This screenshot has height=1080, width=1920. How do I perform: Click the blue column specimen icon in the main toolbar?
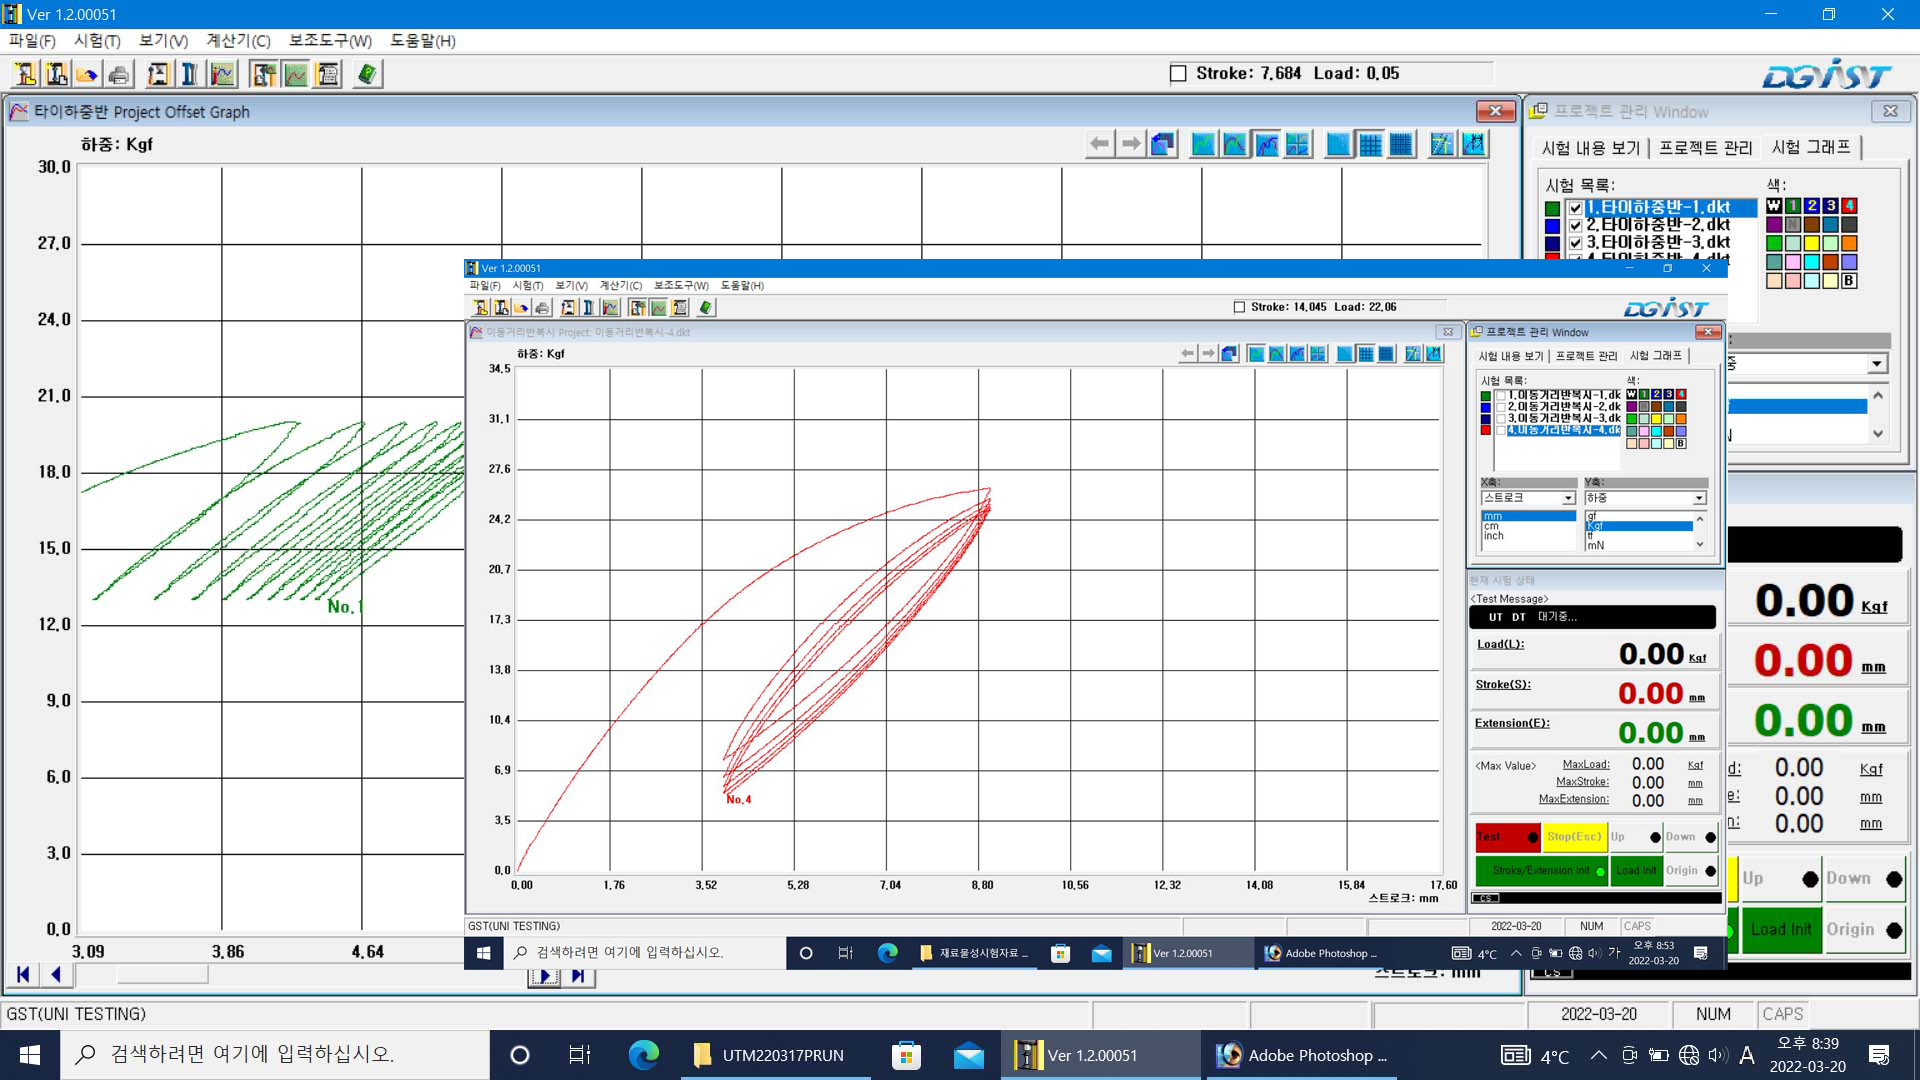coord(189,74)
